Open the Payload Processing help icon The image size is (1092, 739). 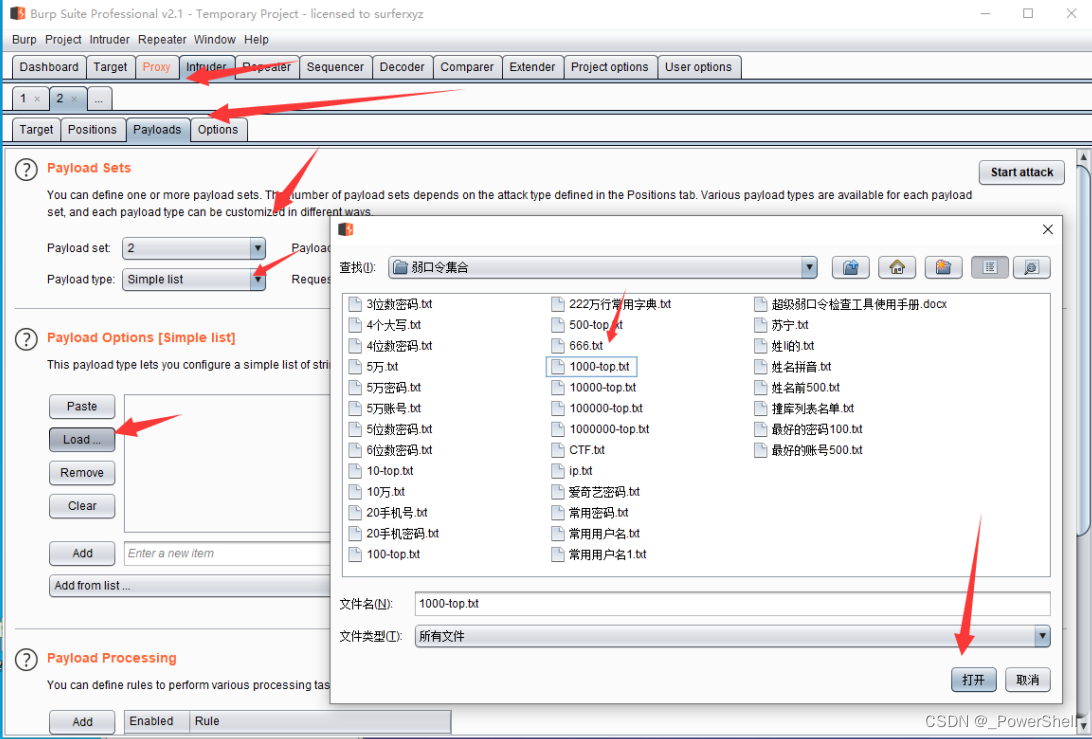click(x=26, y=660)
